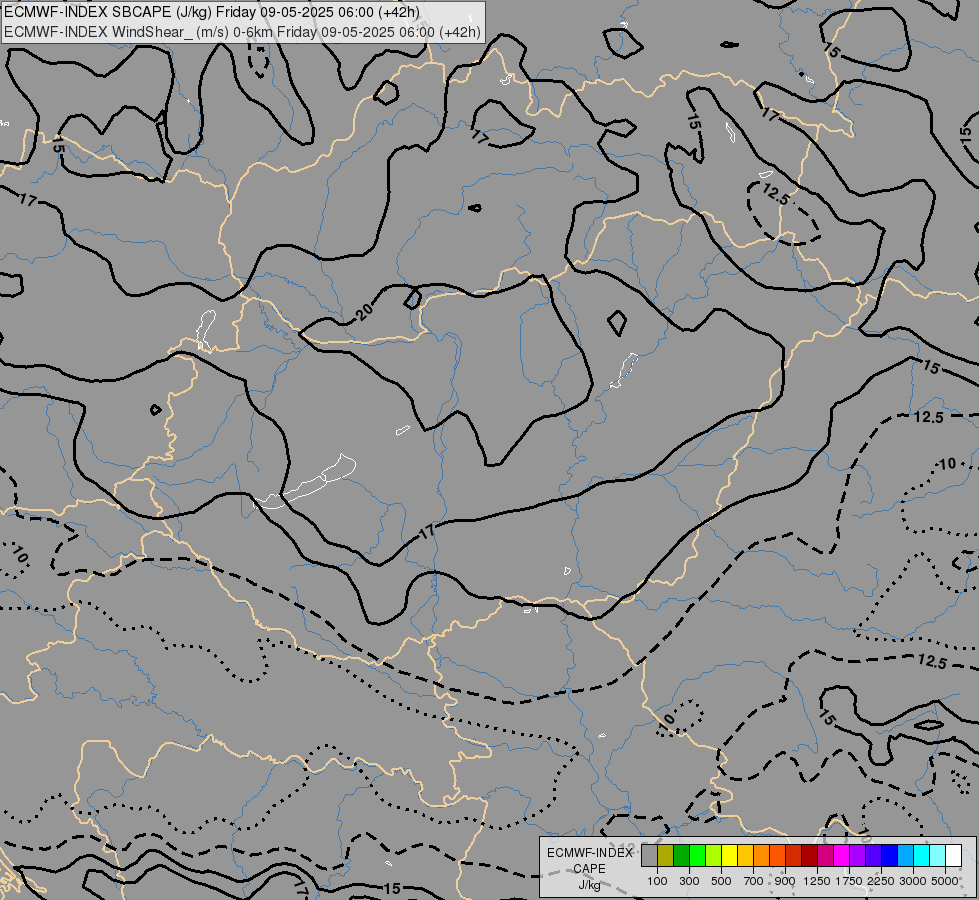Click the 1250 value on the legend scale
Viewport: 979px width, 900px height.
[817, 881]
